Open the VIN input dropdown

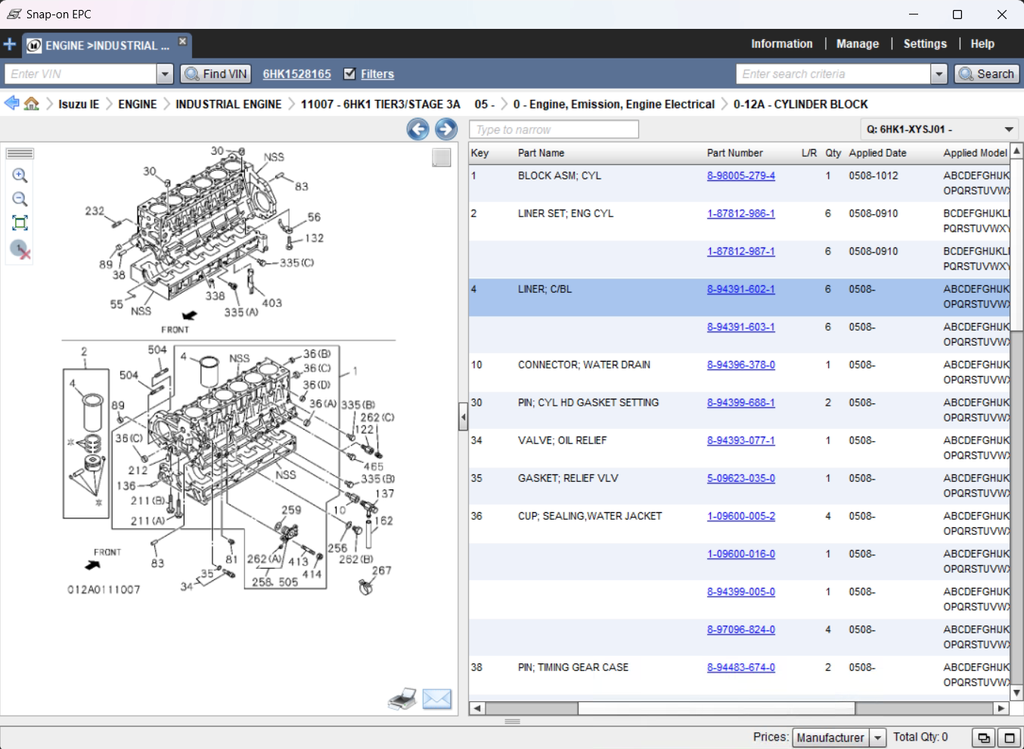tap(165, 74)
